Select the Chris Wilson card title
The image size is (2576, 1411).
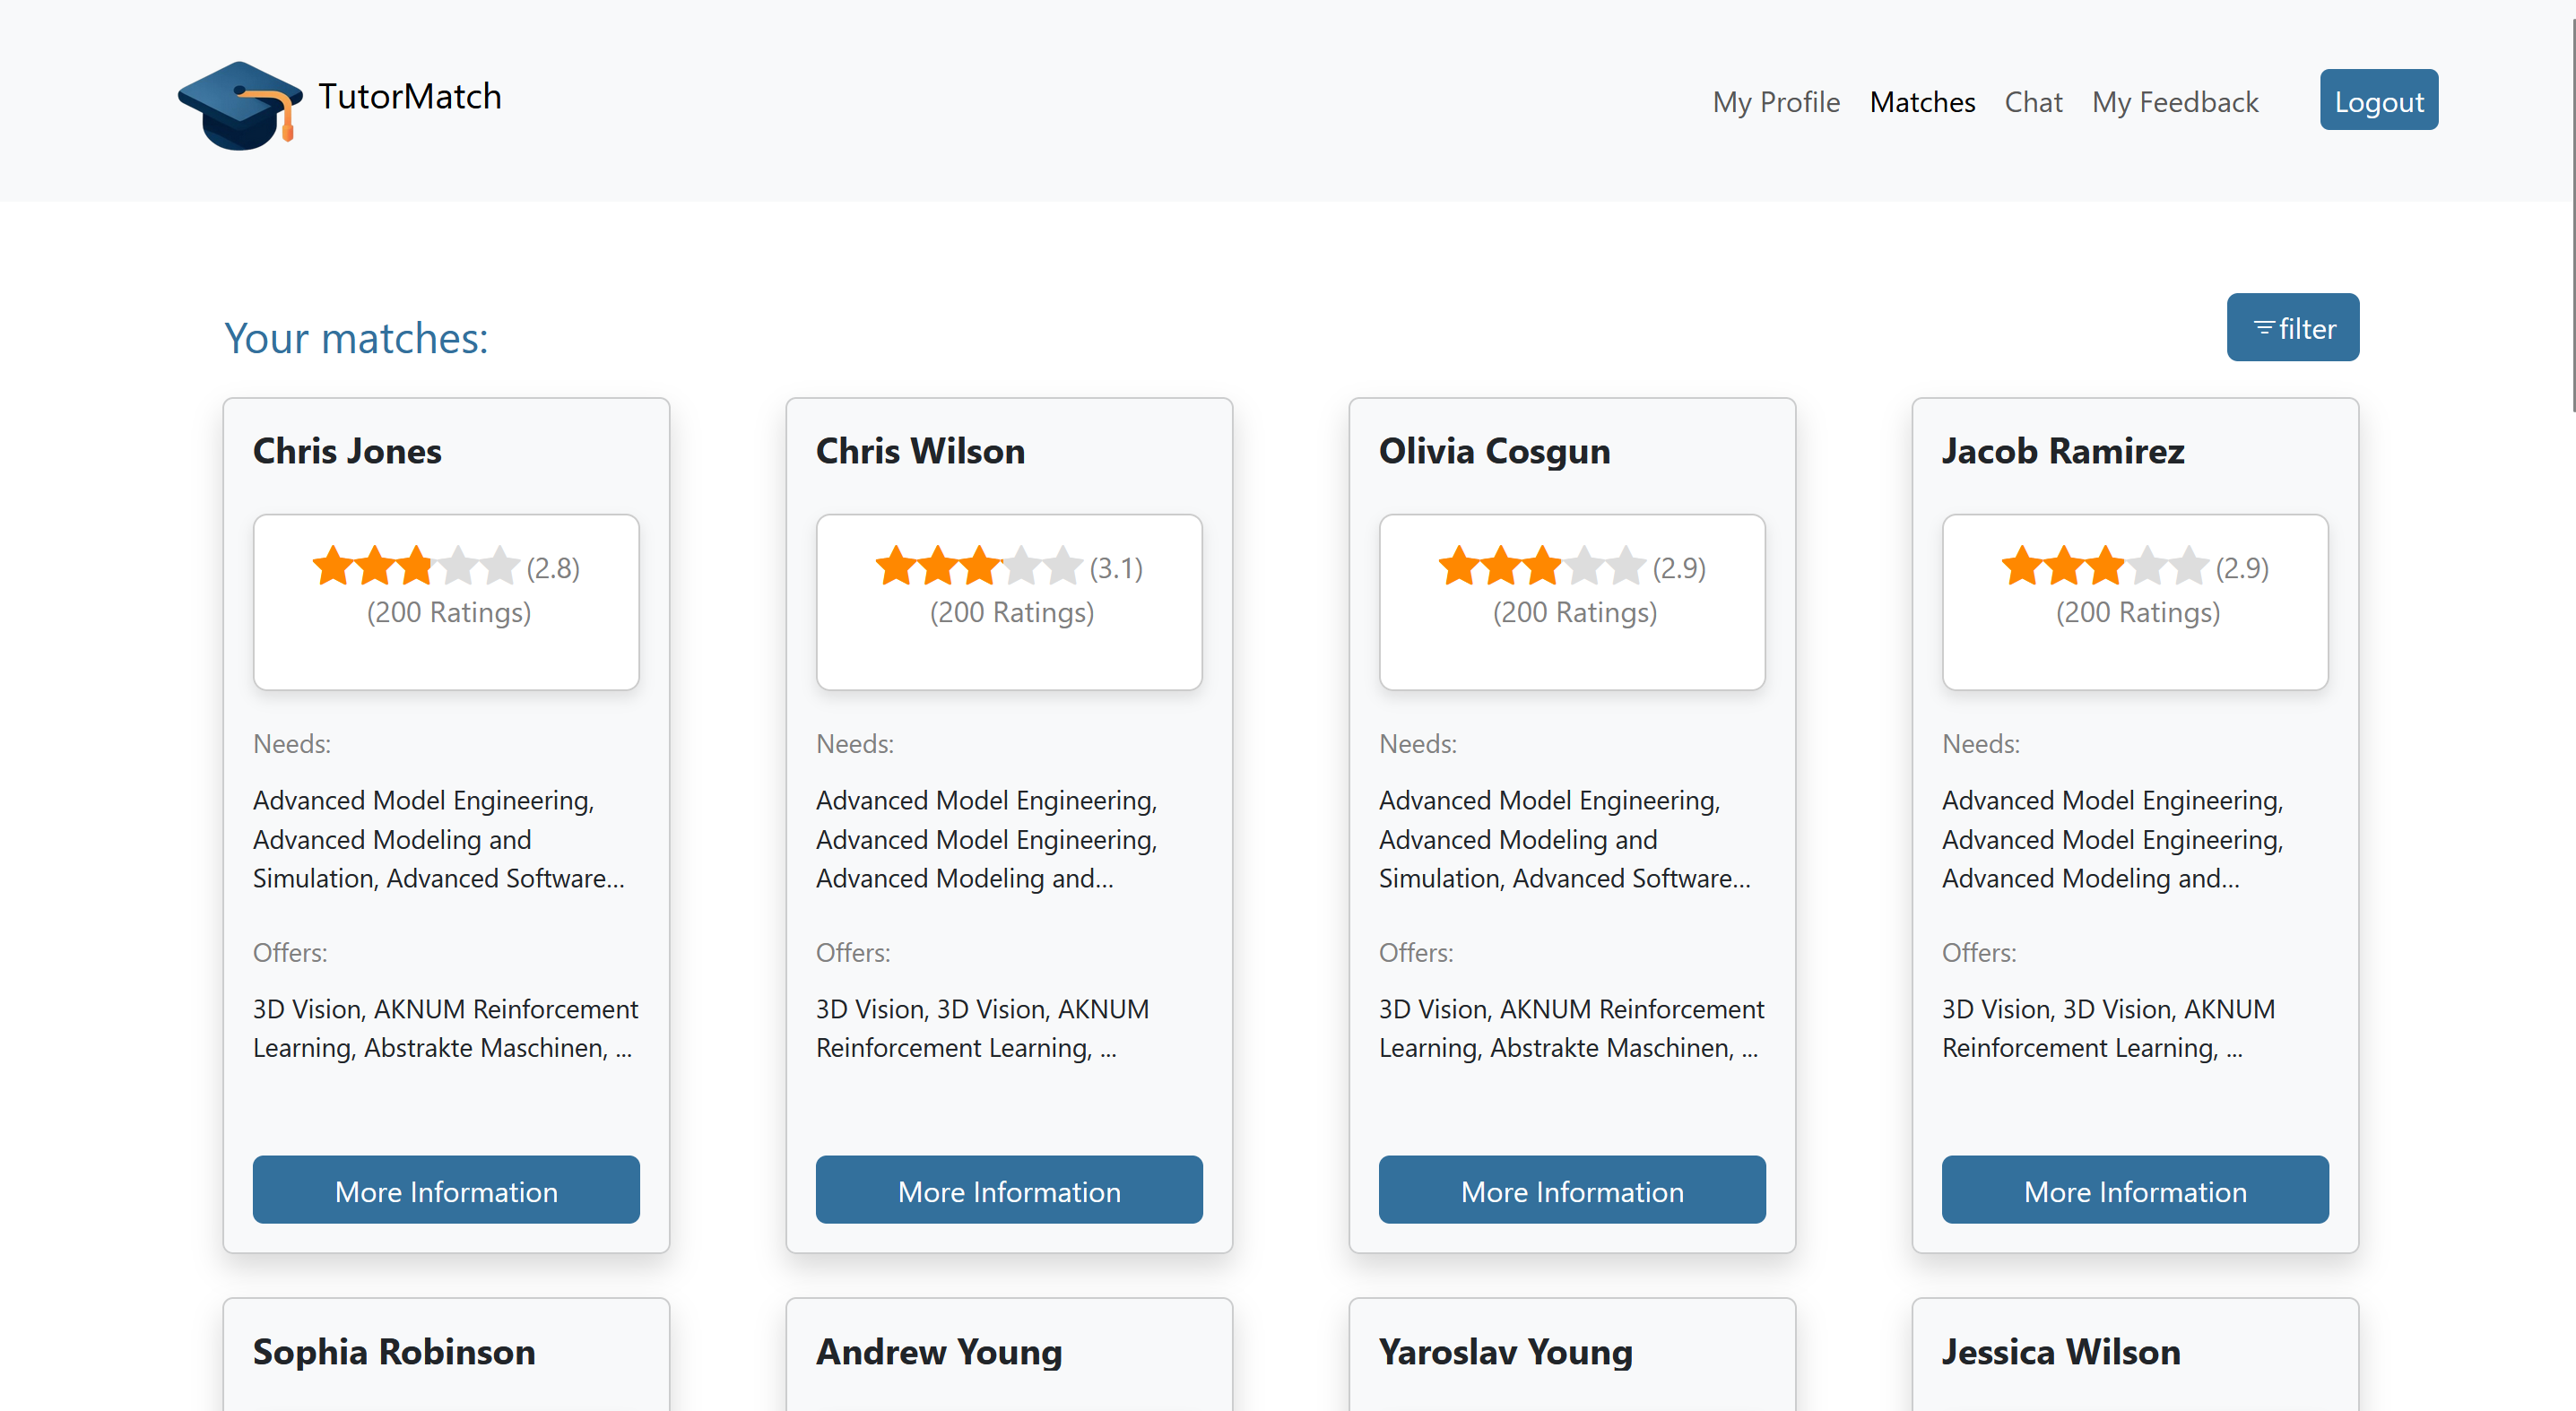point(920,451)
